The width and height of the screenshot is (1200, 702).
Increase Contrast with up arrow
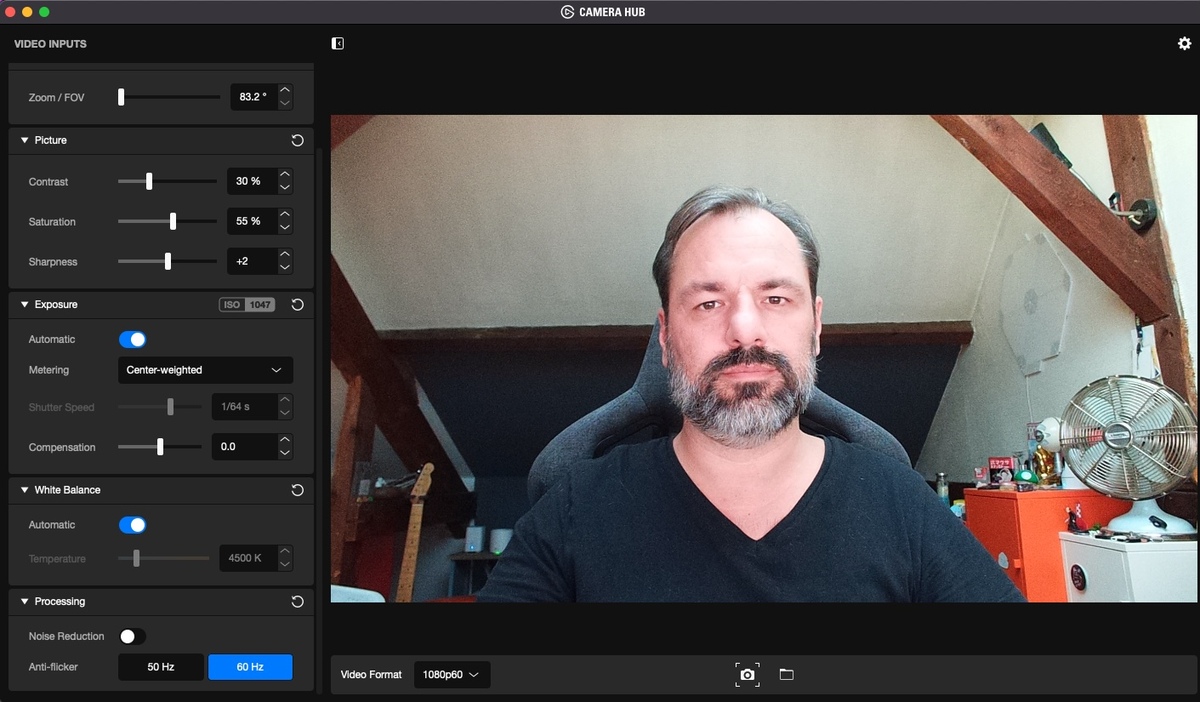coord(285,175)
